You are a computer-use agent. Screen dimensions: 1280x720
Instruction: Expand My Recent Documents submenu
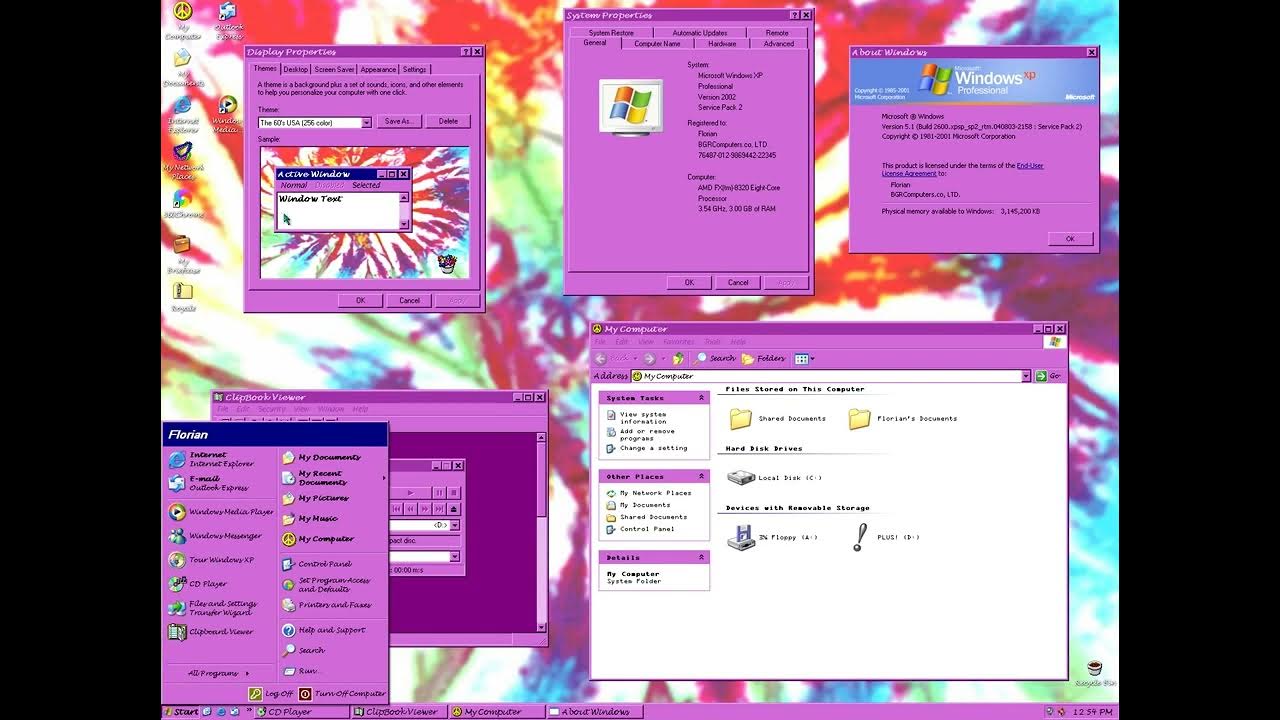[x=333, y=478]
